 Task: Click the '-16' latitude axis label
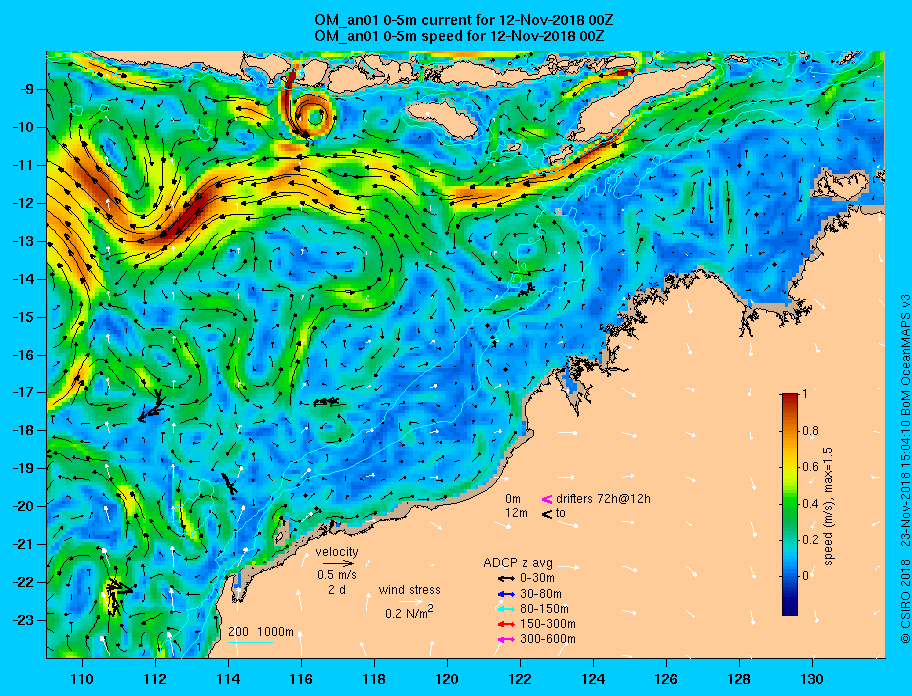point(23,355)
